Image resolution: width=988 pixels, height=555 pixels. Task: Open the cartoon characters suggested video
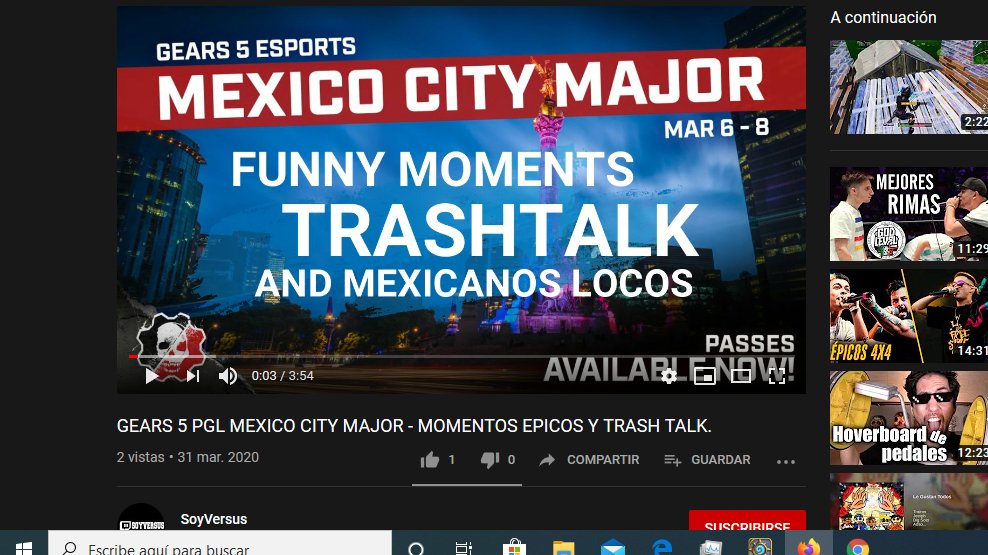click(909, 502)
